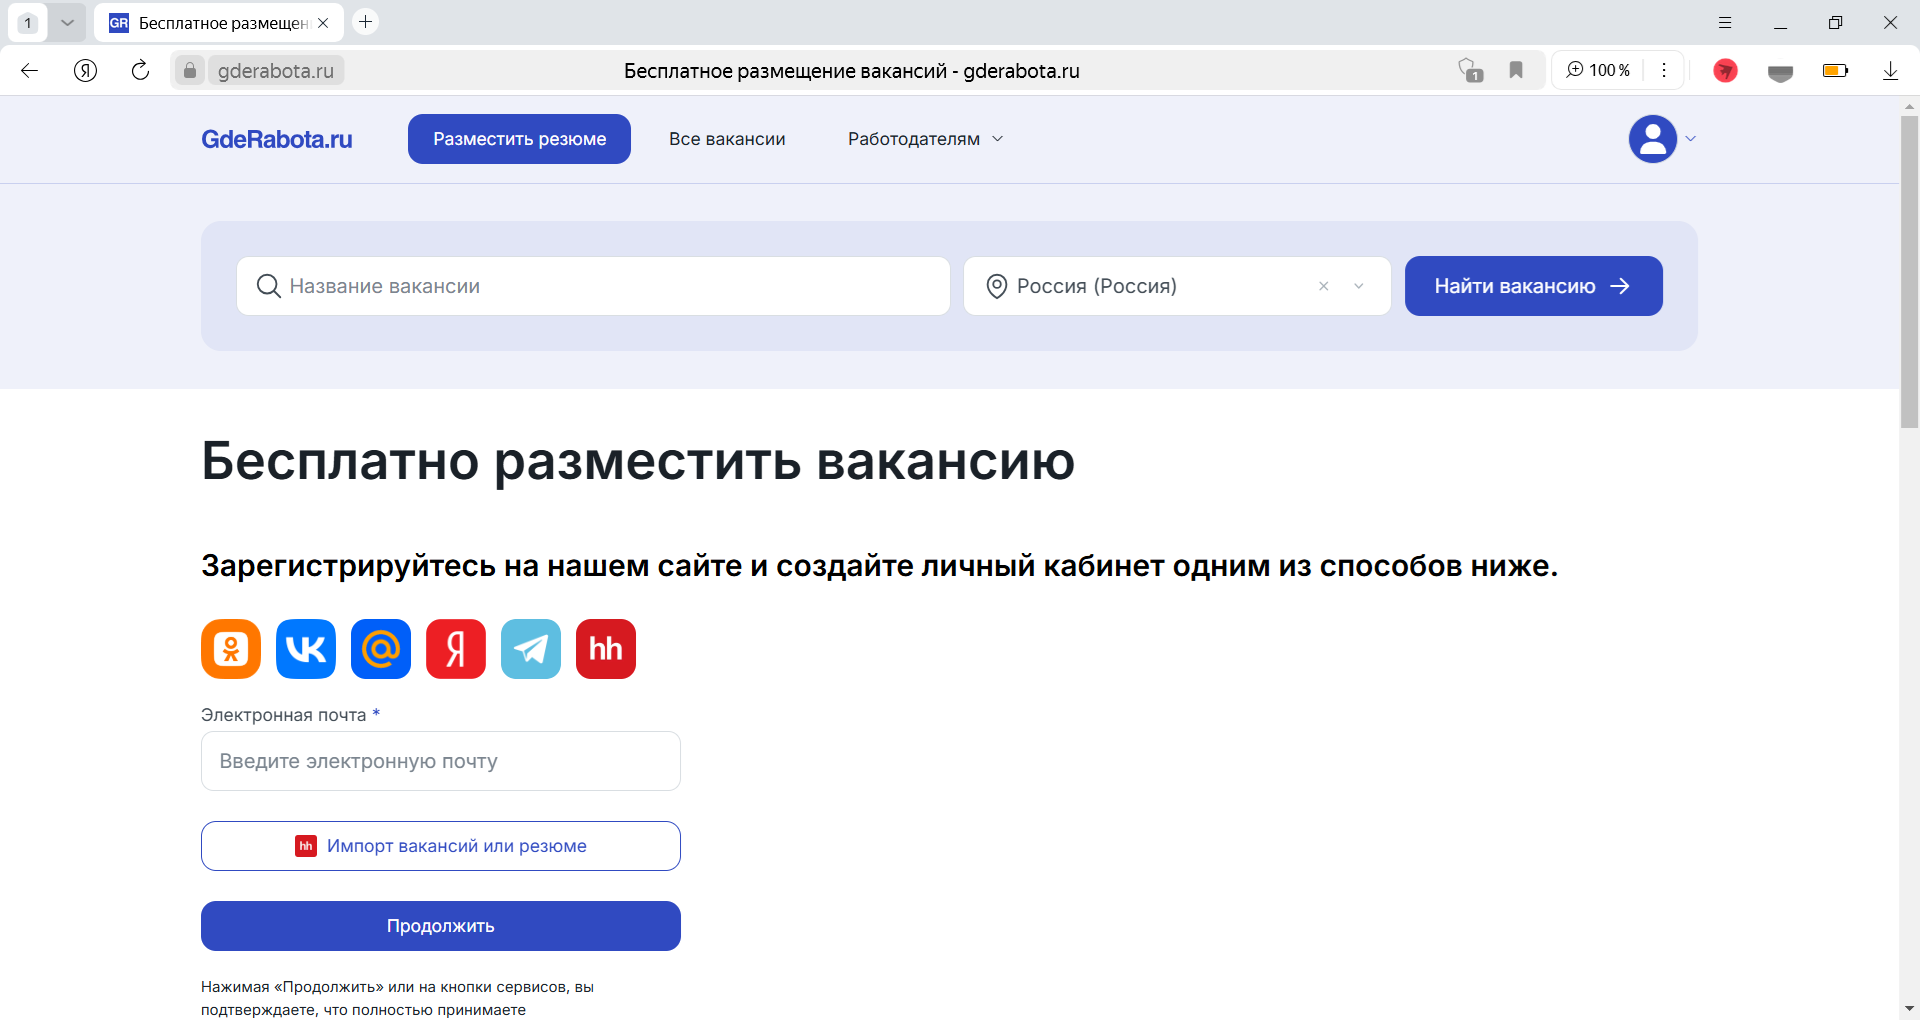Click the Продолжить button
This screenshot has width=1920, height=1020.
point(441,926)
